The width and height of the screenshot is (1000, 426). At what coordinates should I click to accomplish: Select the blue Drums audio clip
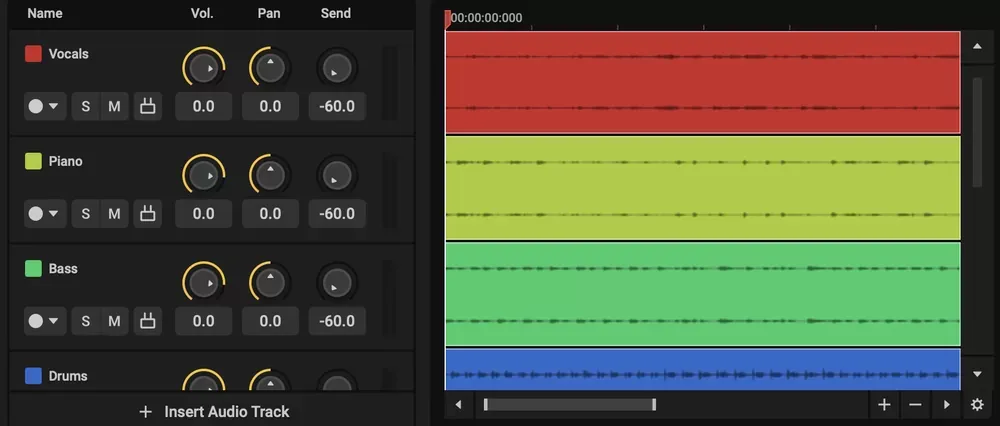703,369
